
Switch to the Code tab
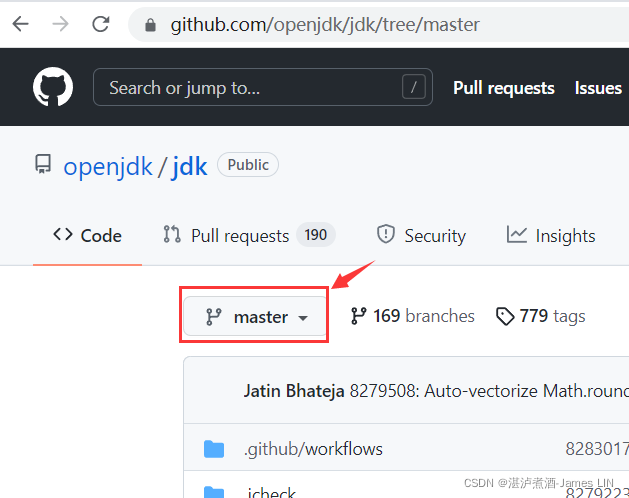tap(87, 236)
